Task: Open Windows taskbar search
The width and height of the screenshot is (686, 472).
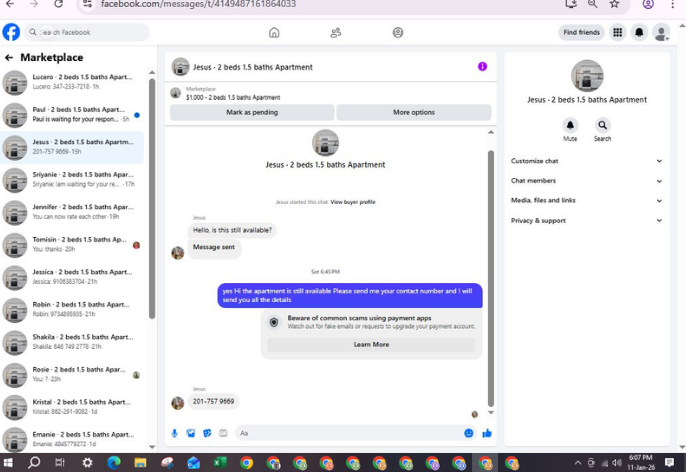Action: click(34, 463)
